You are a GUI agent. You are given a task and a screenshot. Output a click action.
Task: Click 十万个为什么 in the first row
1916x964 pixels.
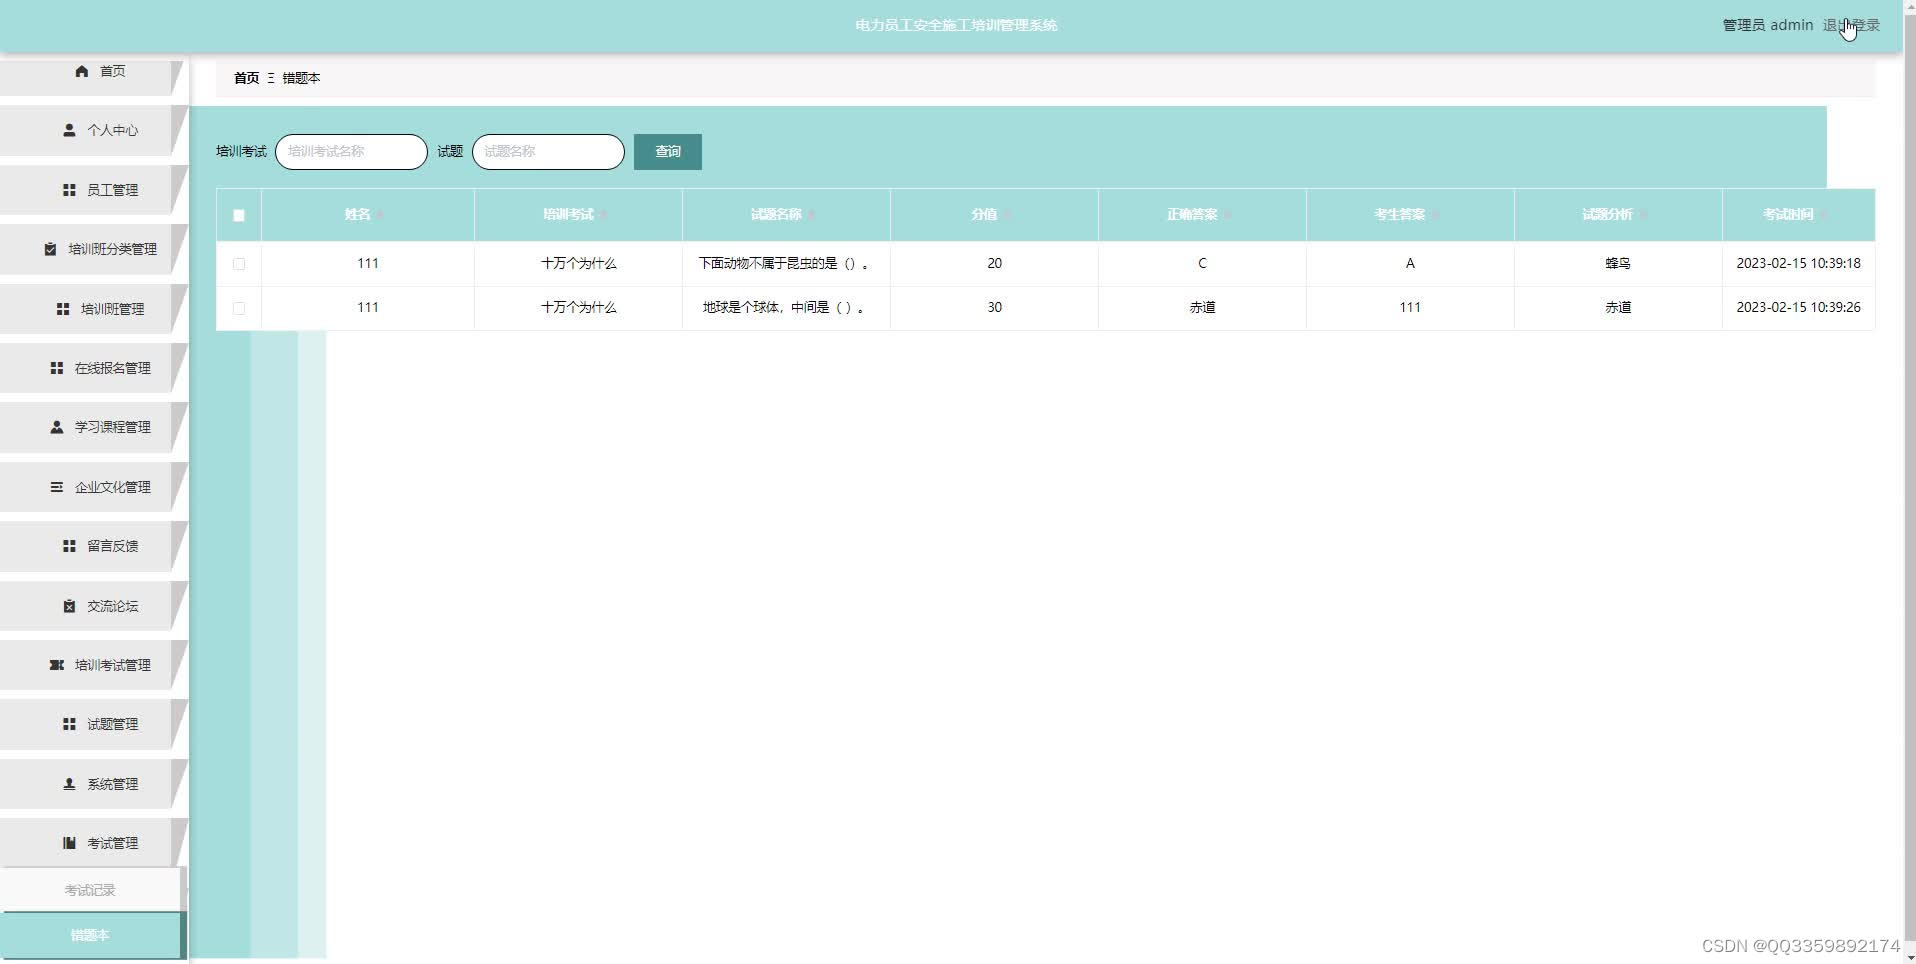[x=578, y=264]
